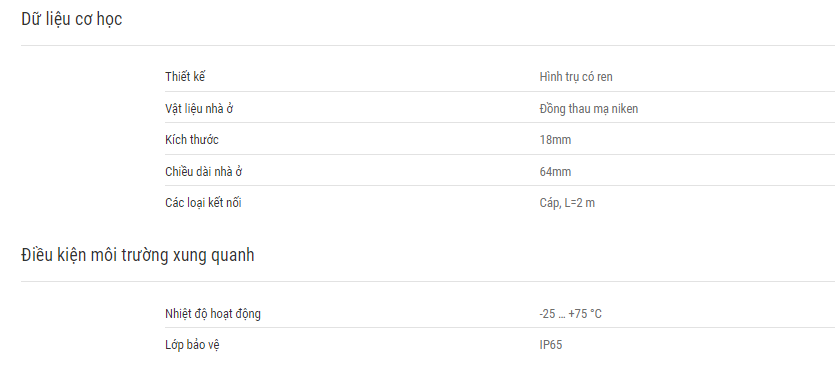Select the 'Lớp bảo vệ' row label
The width and height of the screenshot is (835, 366).
coord(192,345)
